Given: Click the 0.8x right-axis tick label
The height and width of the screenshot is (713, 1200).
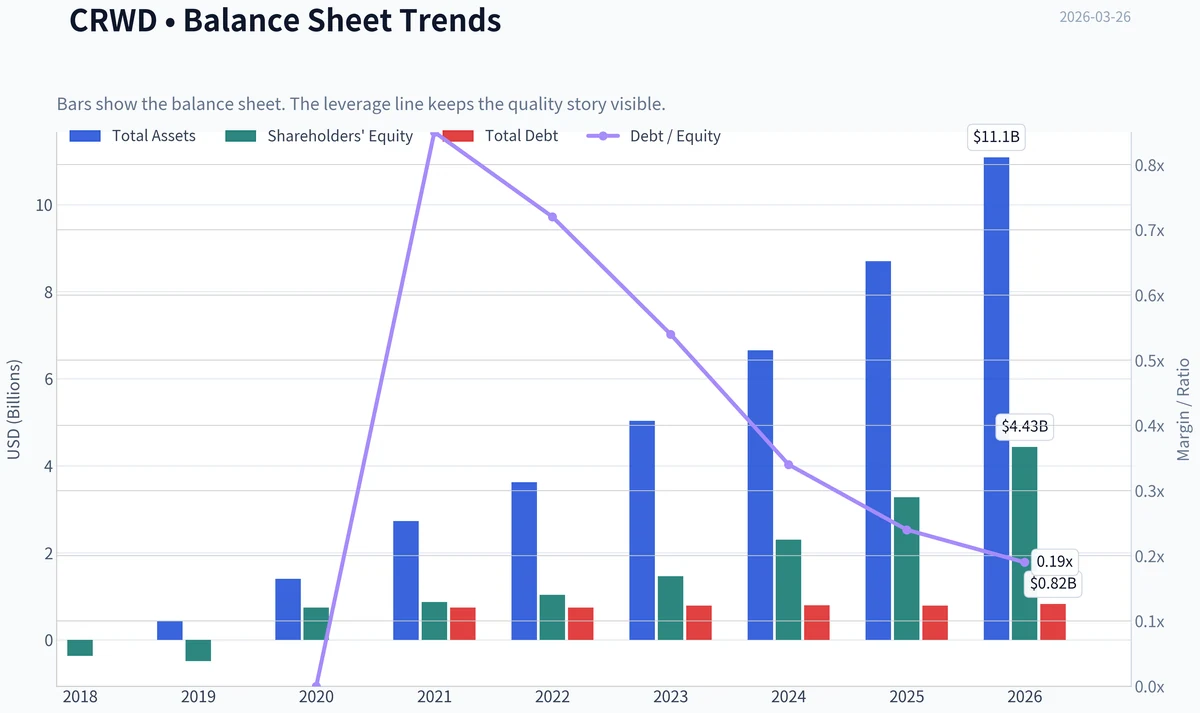Looking at the screenshot, I should point(1151,165).
